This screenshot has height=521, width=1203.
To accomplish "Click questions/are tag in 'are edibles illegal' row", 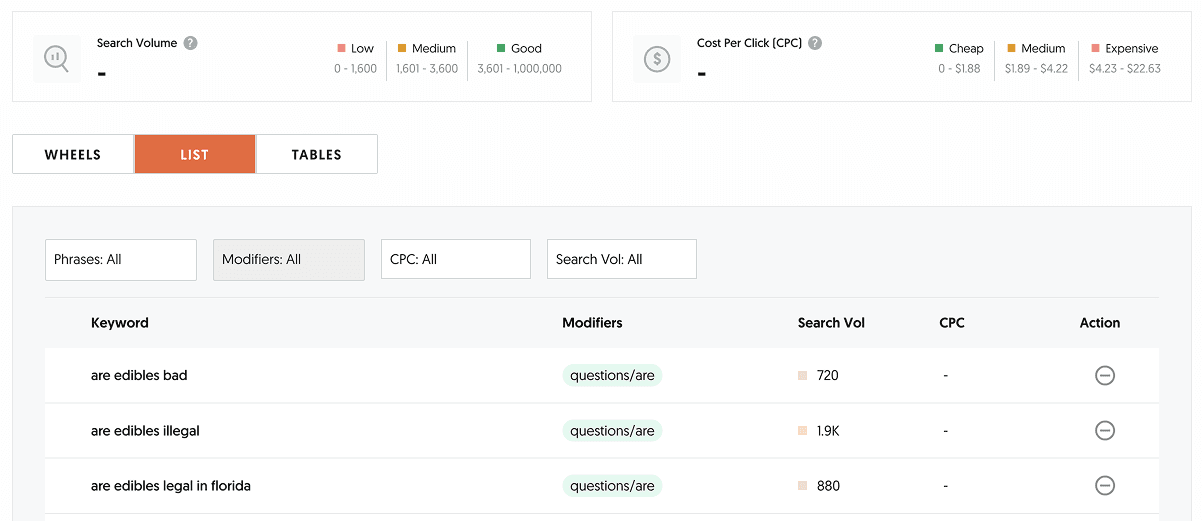I will (612, 431).
